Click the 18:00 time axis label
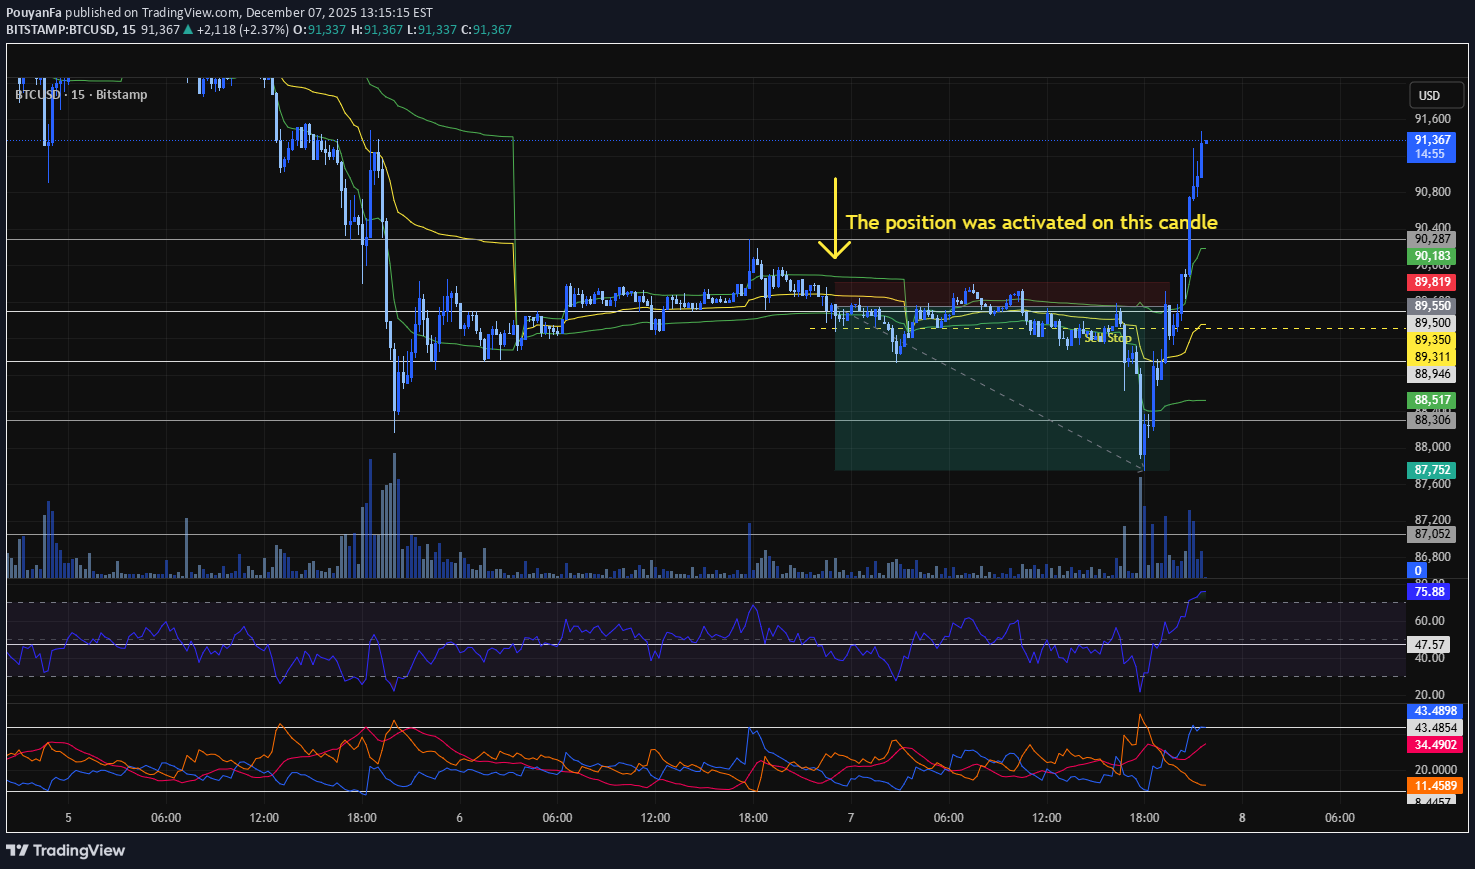1475x869 pixels. [x=1143, y=817]
